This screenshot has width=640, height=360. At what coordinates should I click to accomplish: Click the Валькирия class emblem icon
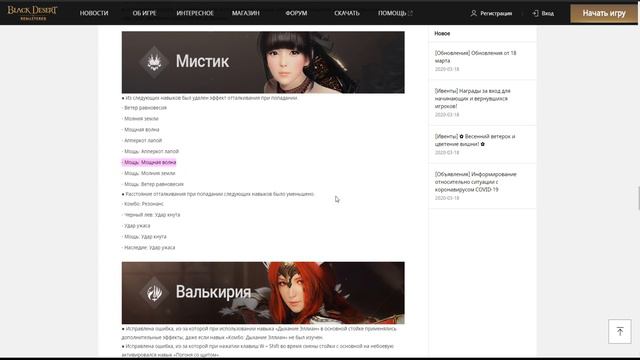(154, 292)
